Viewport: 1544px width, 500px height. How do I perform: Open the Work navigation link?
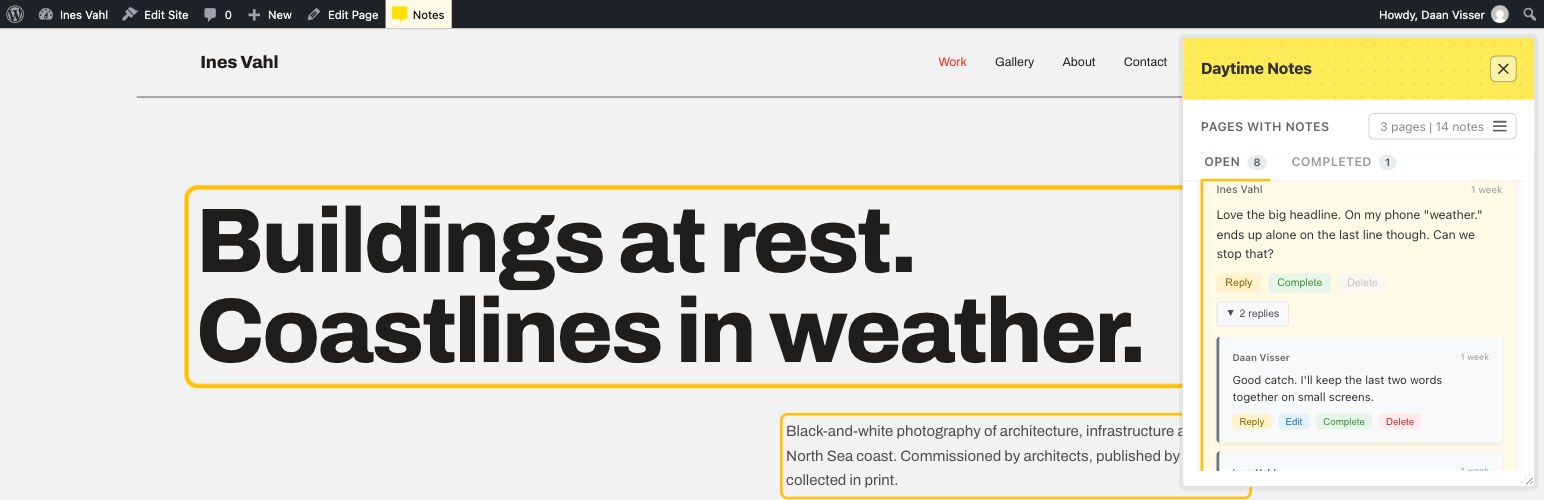pos(952,62)
